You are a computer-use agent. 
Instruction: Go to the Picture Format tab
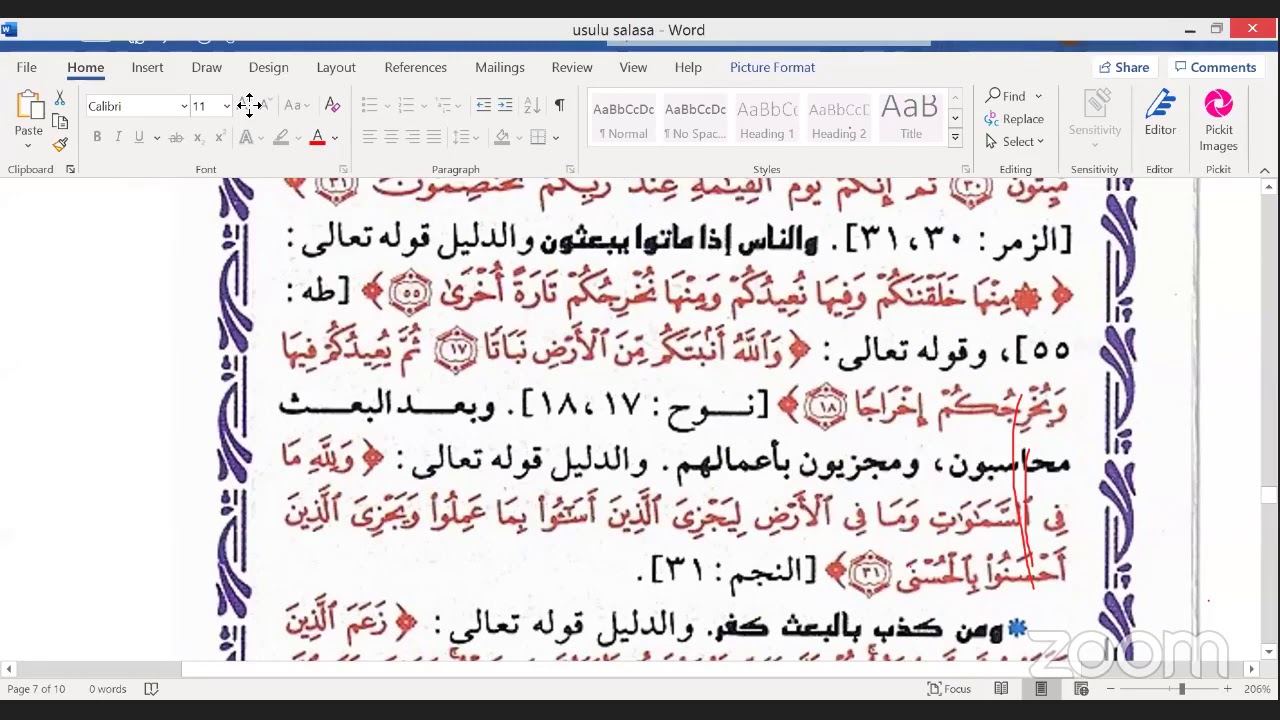(772, 67)
